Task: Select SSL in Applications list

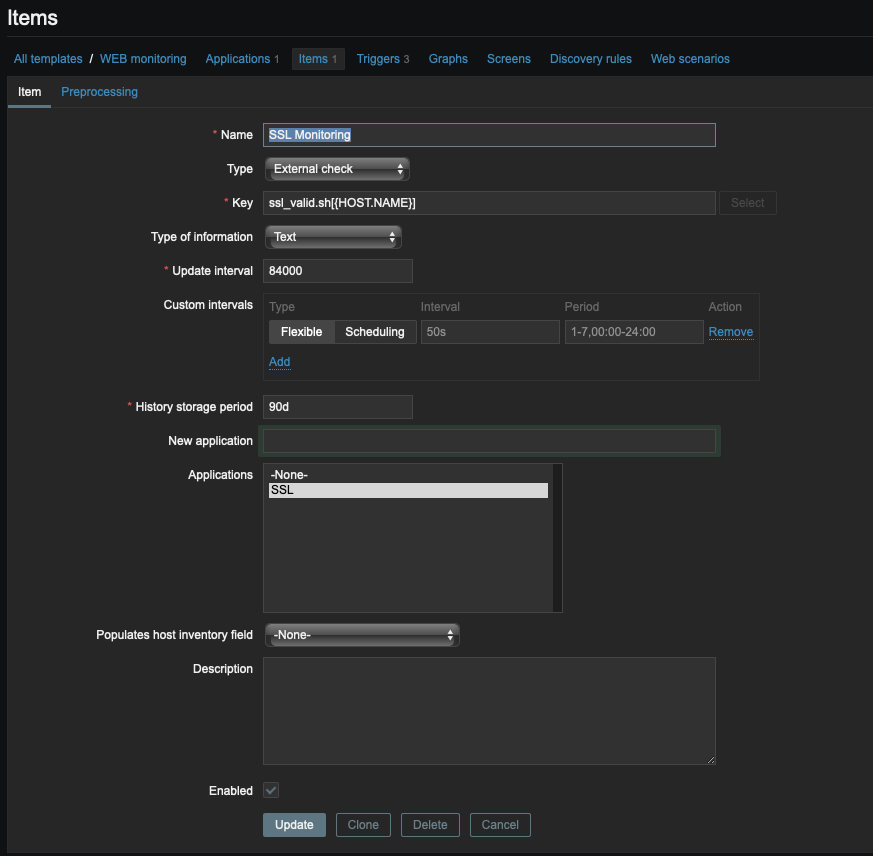Action: (408, 491)
